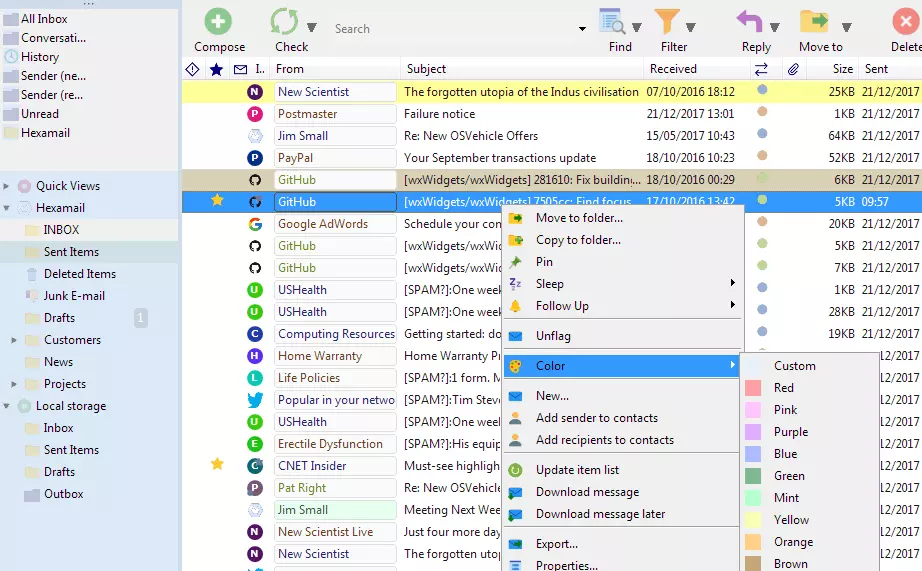The height and width of the screenshot is (571, 922).
Task: Pick the Purple color swatch
Action: [x=790, y=432]
